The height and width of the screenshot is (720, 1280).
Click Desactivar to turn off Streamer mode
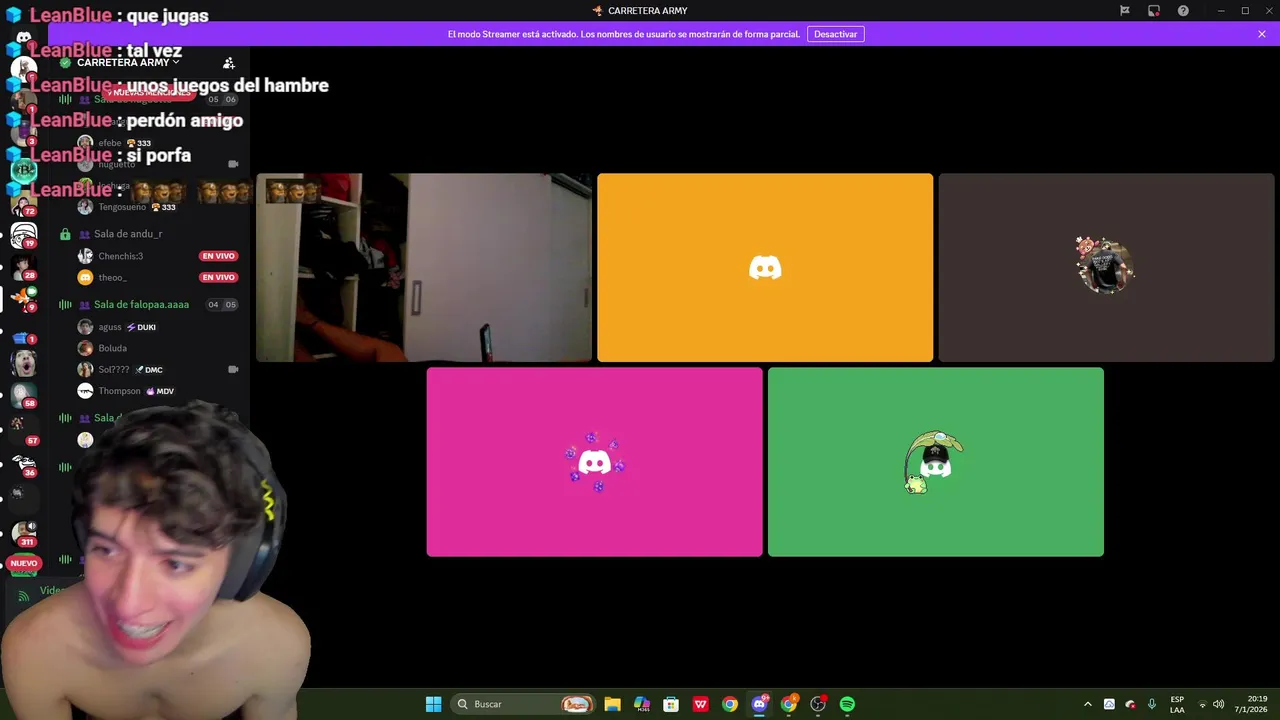pyautogui.click(x=835, y=34)
